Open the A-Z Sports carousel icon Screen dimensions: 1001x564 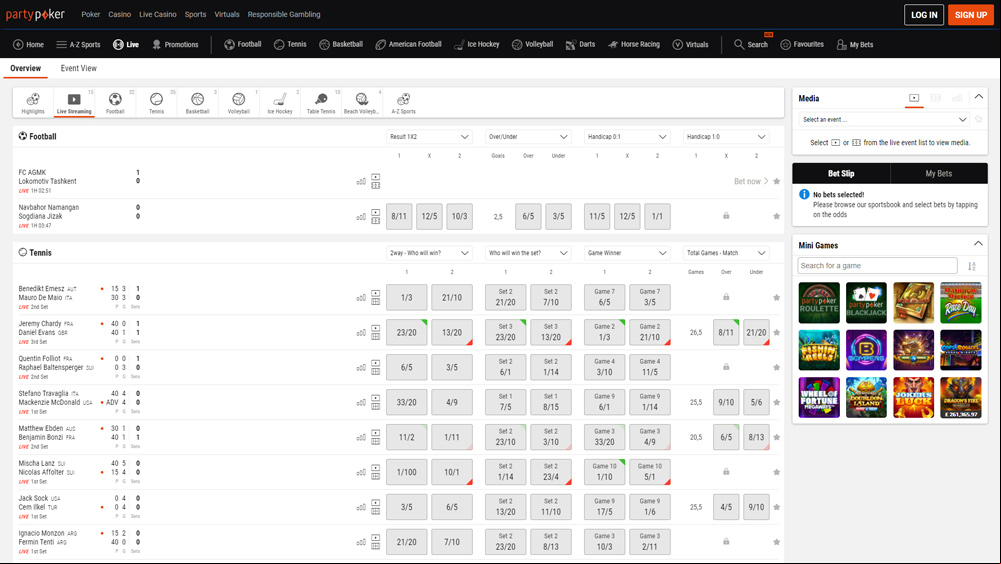click(403, 103)
